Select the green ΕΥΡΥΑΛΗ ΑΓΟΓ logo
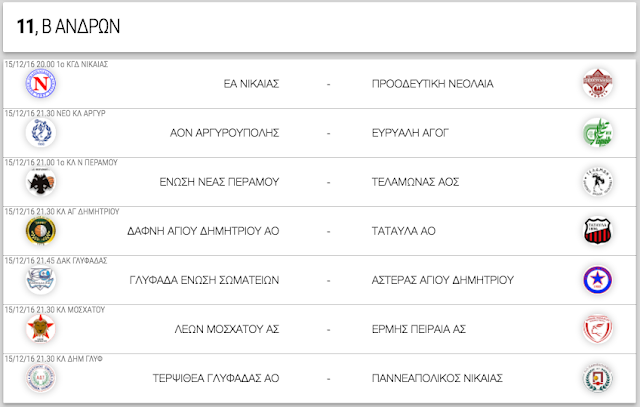This screenshot has width=640, height=407. [x=598, y=133]
